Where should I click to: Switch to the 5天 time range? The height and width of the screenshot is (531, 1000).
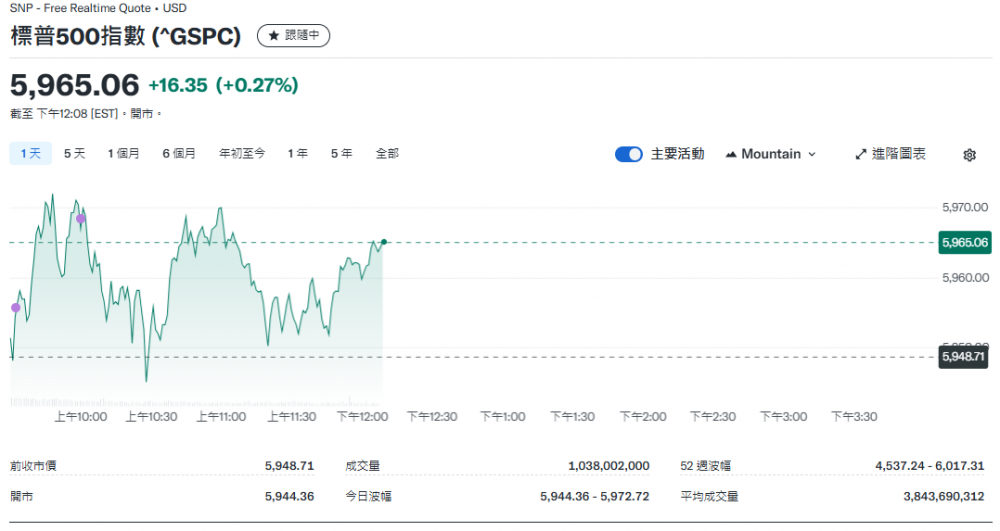pos(75,153)
